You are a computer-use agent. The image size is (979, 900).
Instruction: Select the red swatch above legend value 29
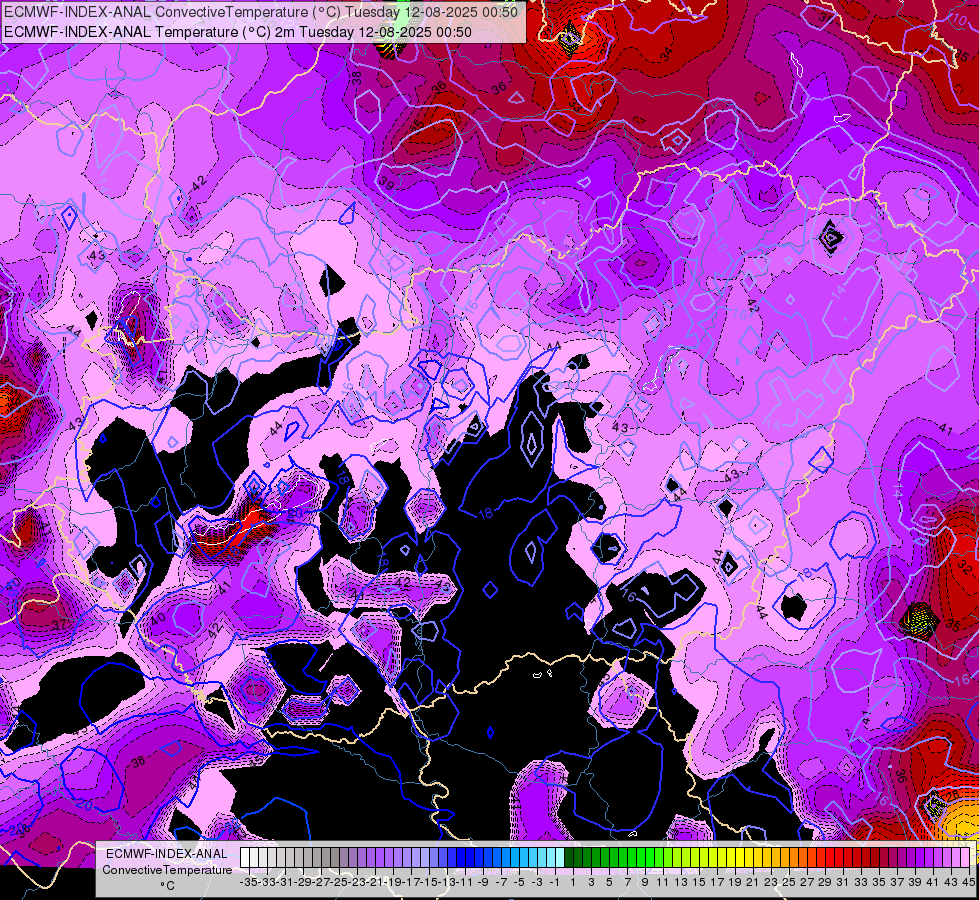(821, 858)
